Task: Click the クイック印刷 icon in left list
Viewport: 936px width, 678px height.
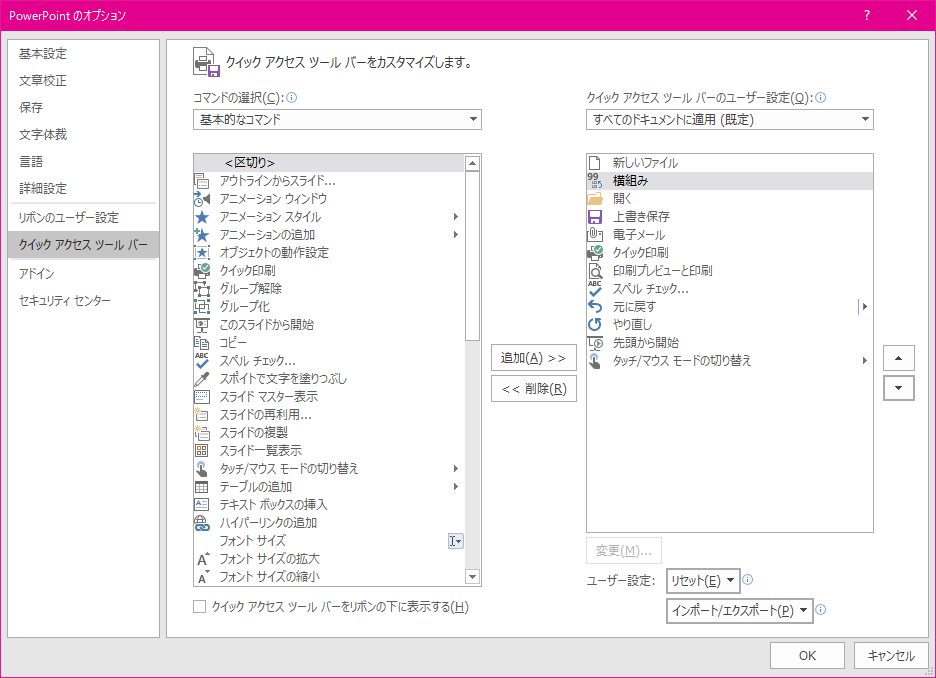Action: [x=202, y=270]
